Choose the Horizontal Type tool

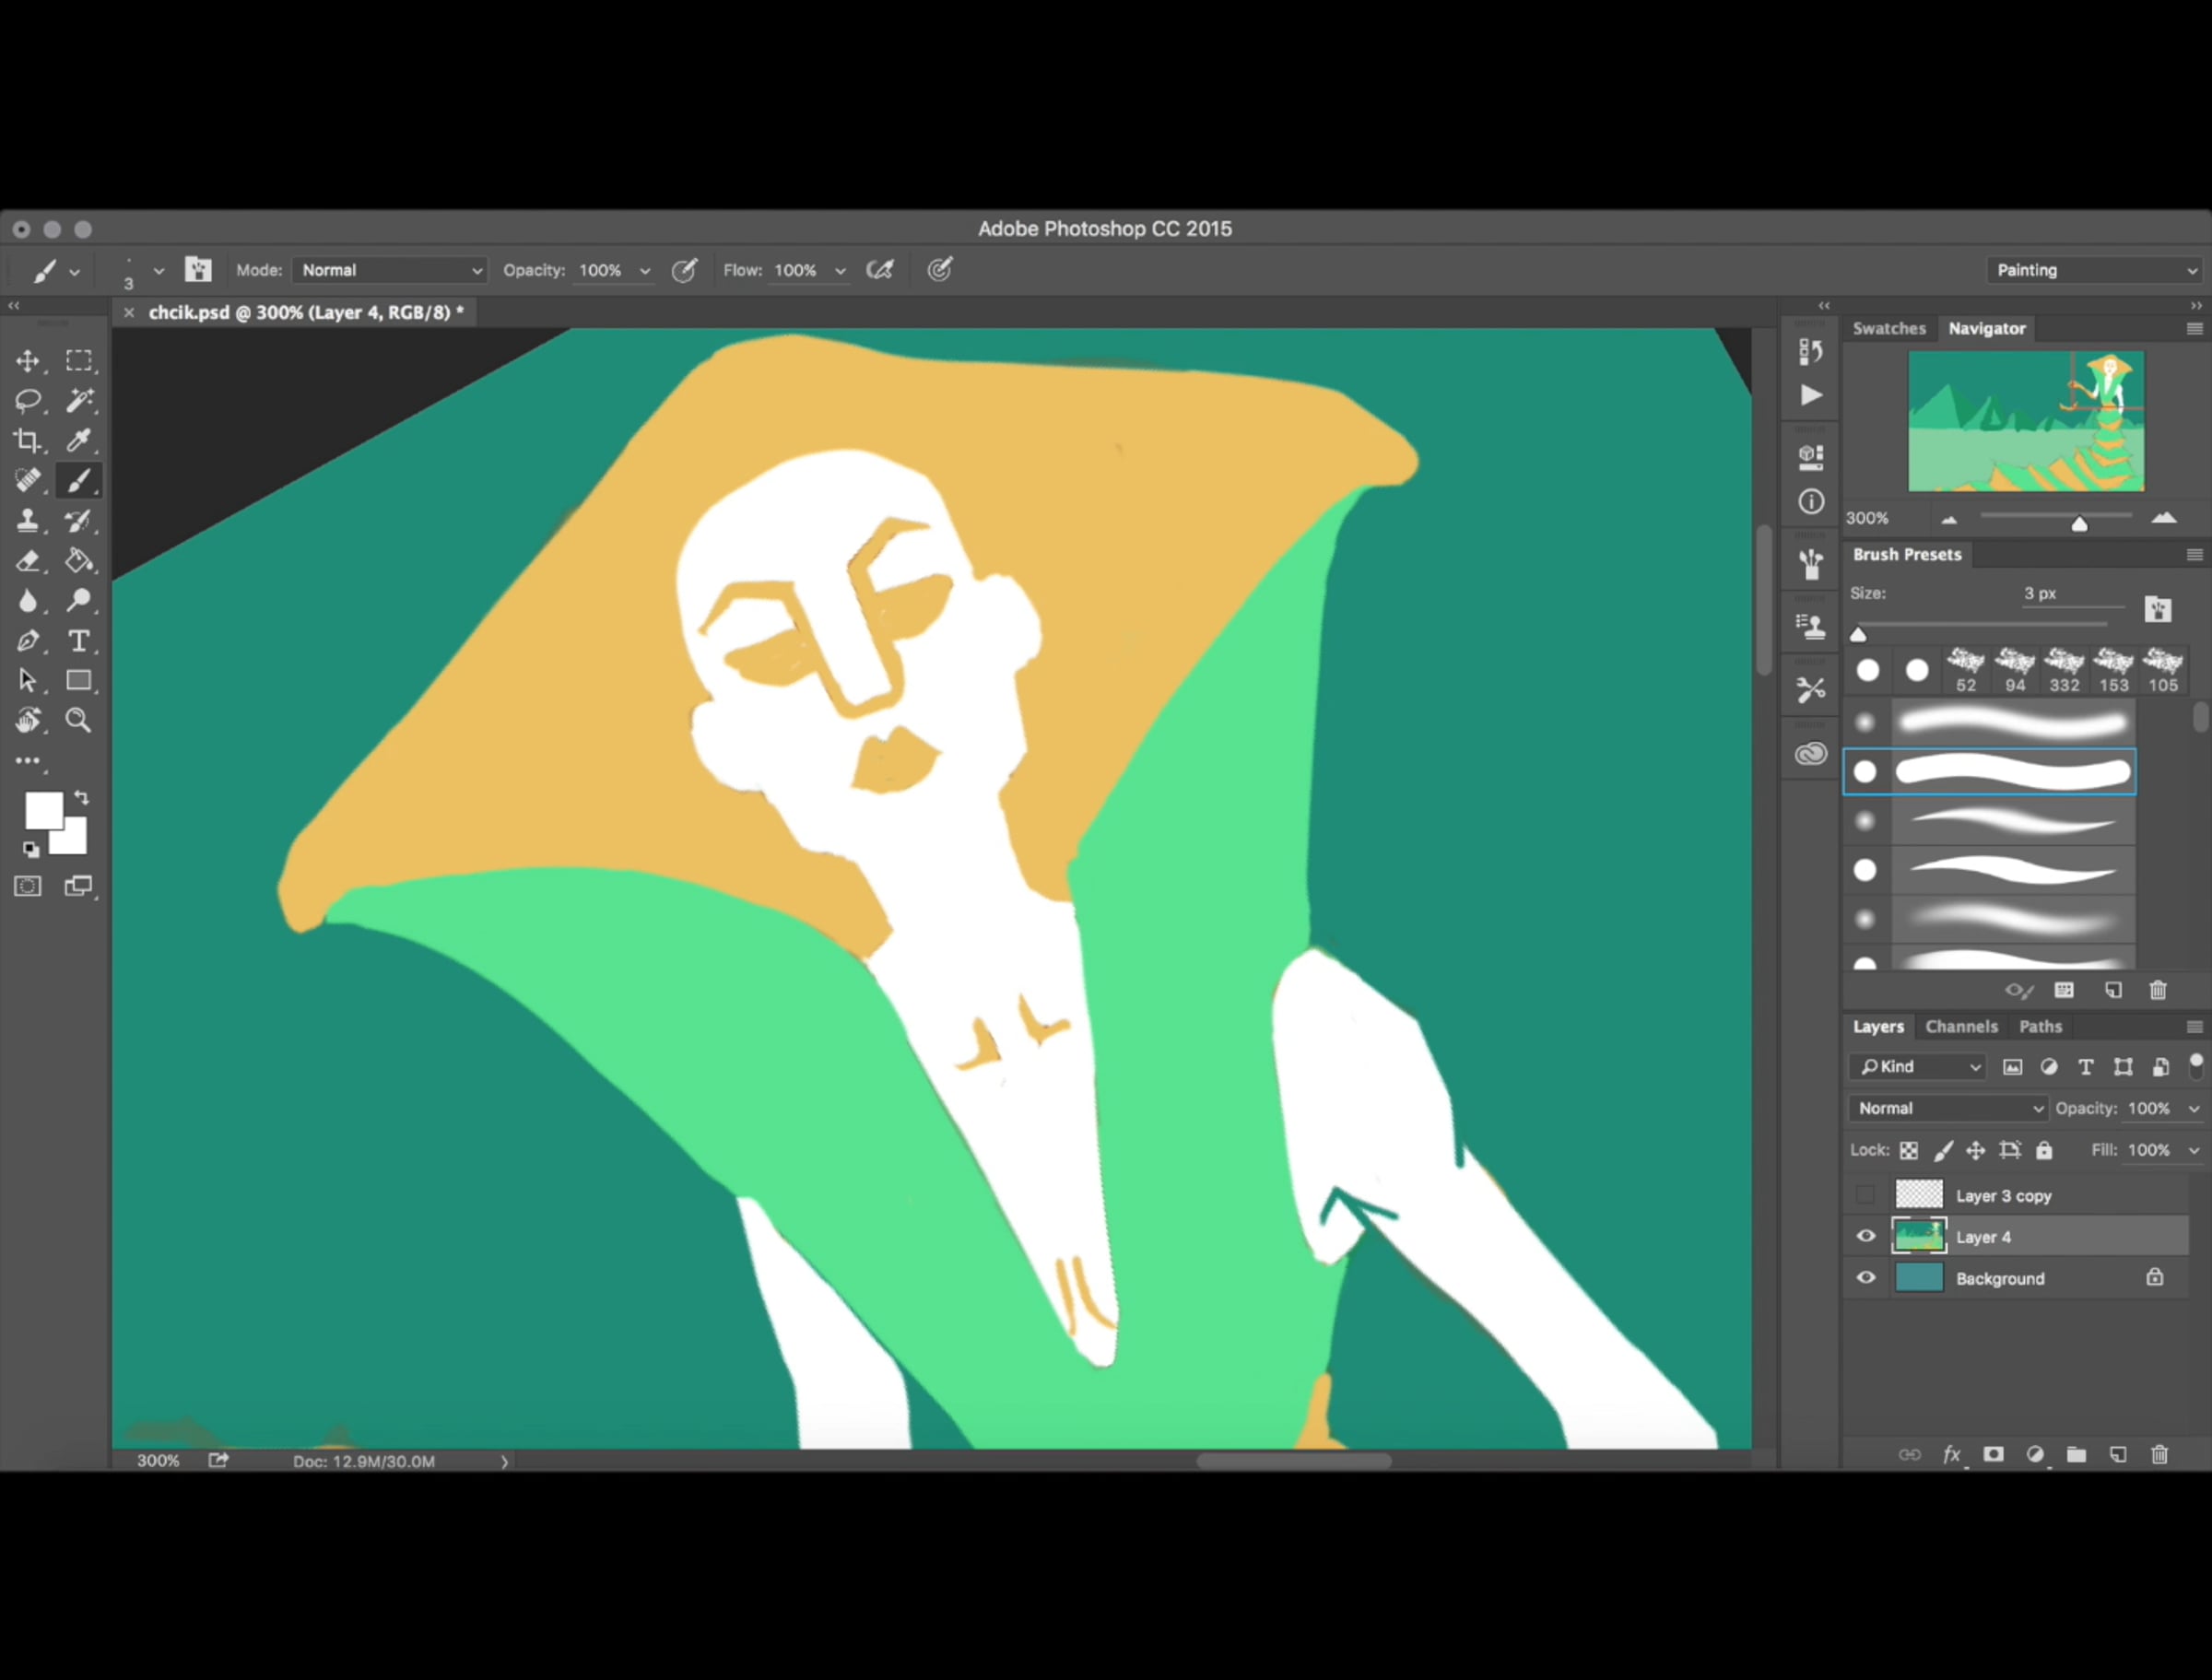coord(79,641)
